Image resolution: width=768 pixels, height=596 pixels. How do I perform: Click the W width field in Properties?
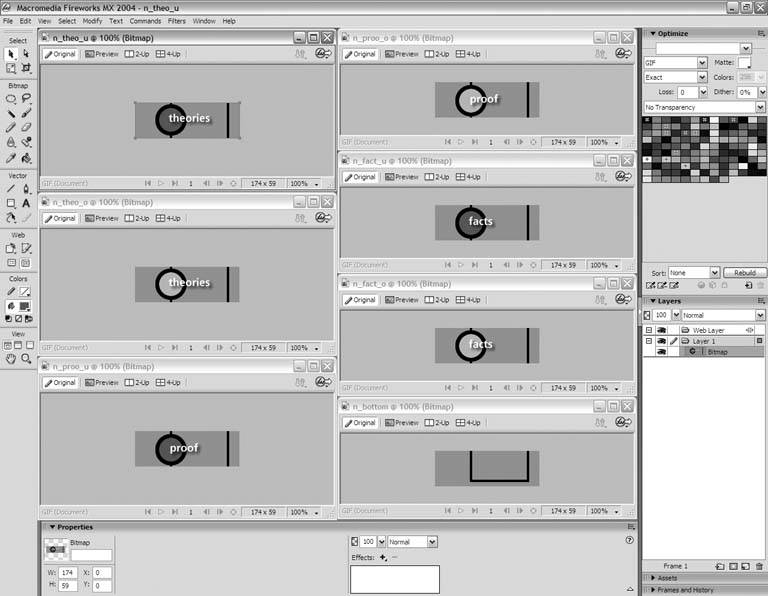tap(69, 573)
